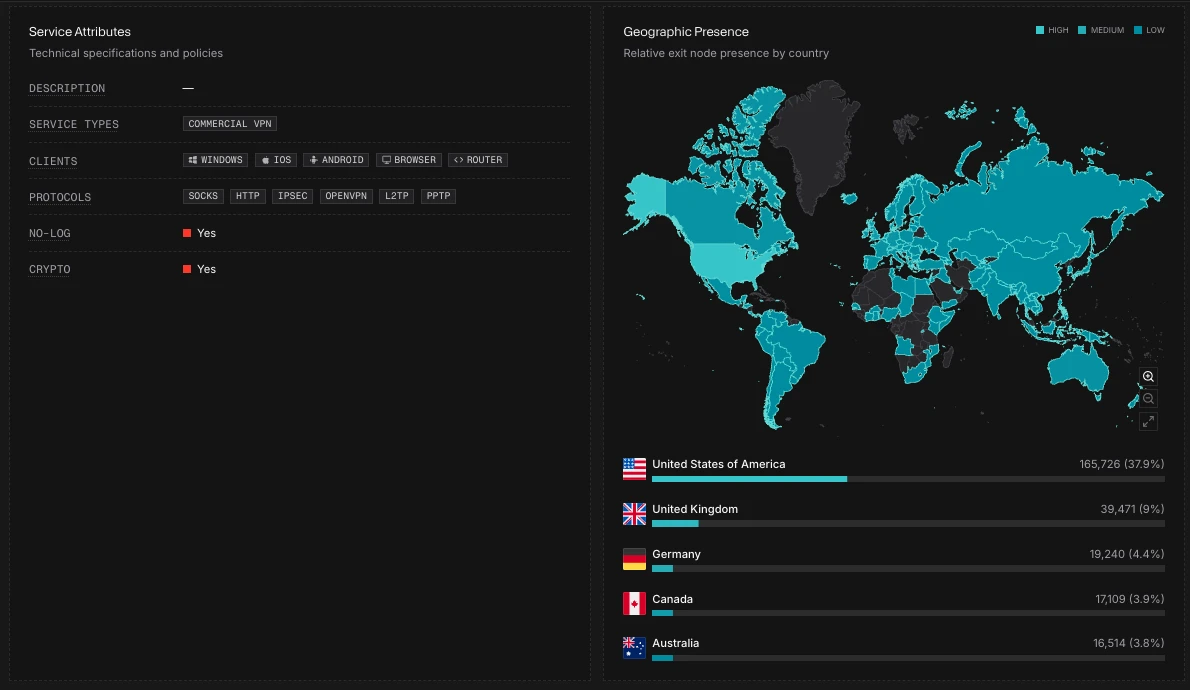Click the DESCRIPTION attribute label
The height and width of the screenshot is (690, 1190).
pyautogui.click(x=67, y=89)
